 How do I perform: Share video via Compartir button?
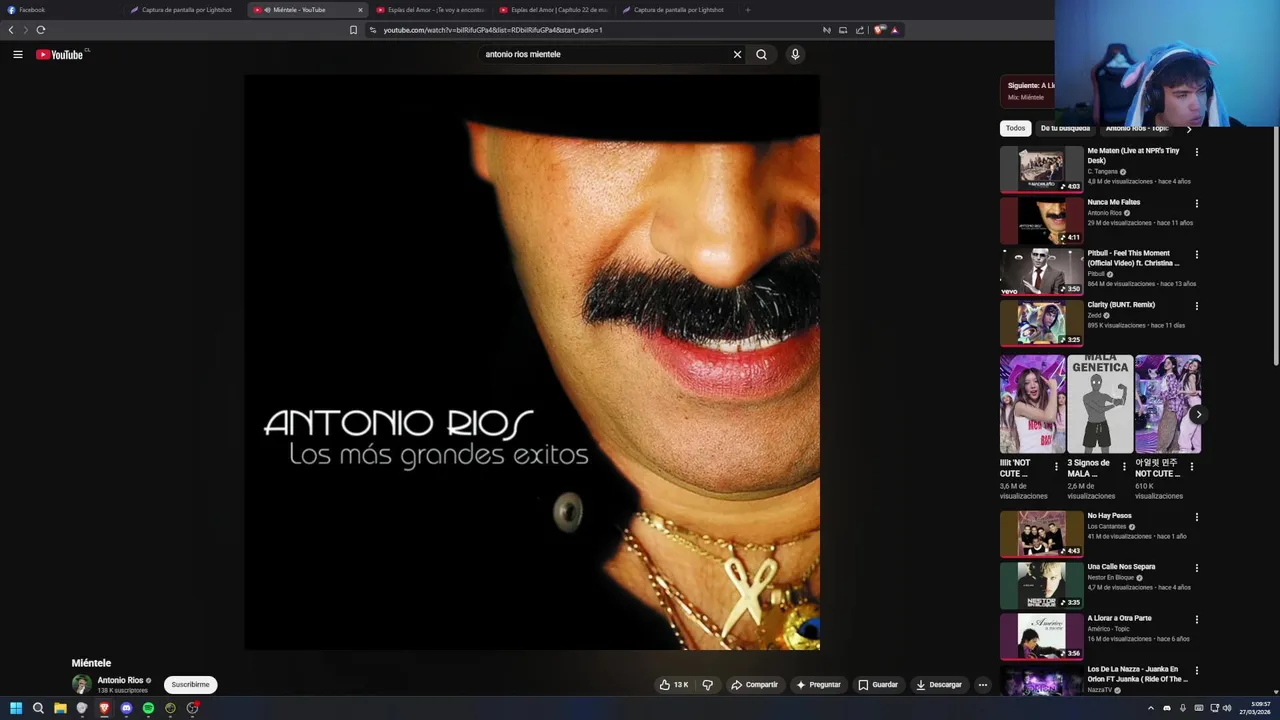(754, 685)
